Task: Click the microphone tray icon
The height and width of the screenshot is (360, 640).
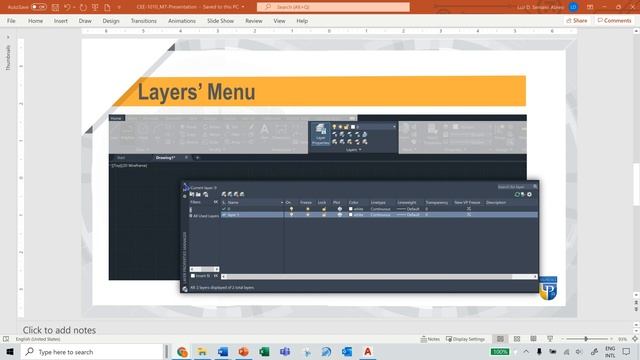Action: pos(539,351)
